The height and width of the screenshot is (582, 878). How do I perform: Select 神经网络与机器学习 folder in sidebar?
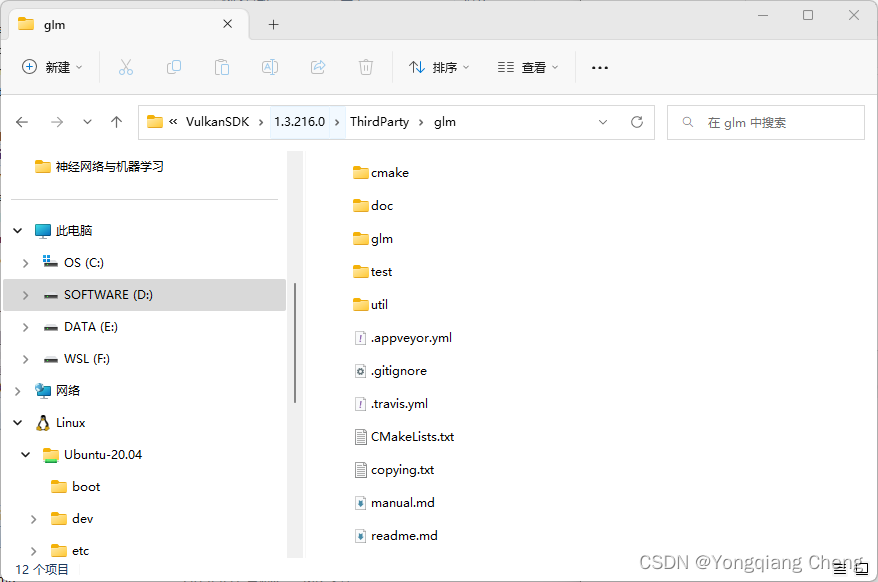99,166
